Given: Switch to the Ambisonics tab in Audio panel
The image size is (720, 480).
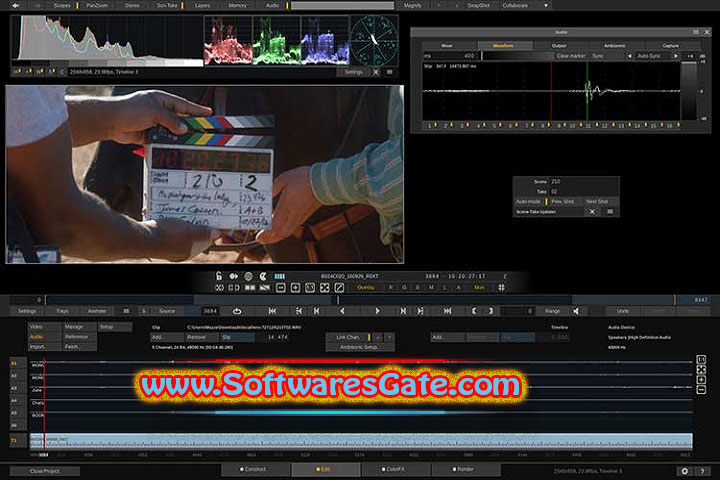Looking at the screenshot, I should (614, 45).
